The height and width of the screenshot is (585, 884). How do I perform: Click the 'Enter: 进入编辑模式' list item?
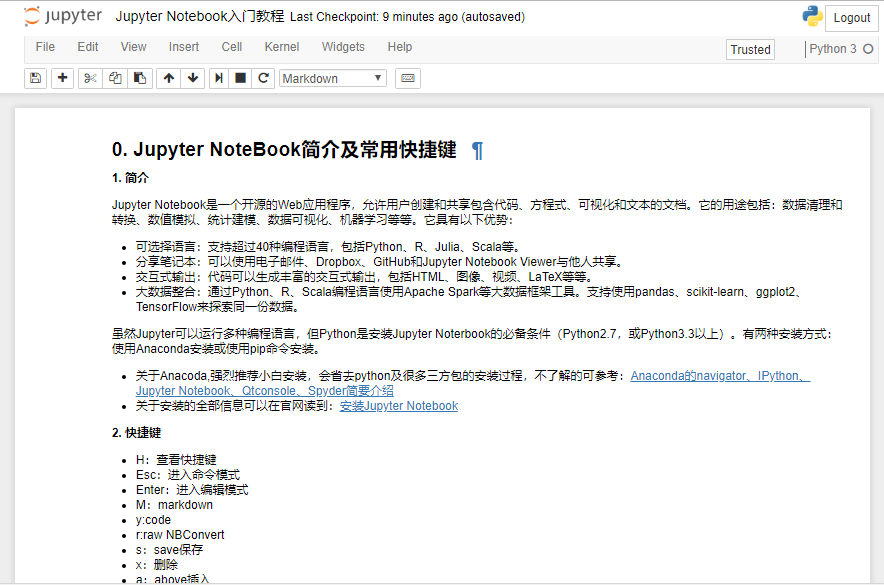[x=192, y=490]
